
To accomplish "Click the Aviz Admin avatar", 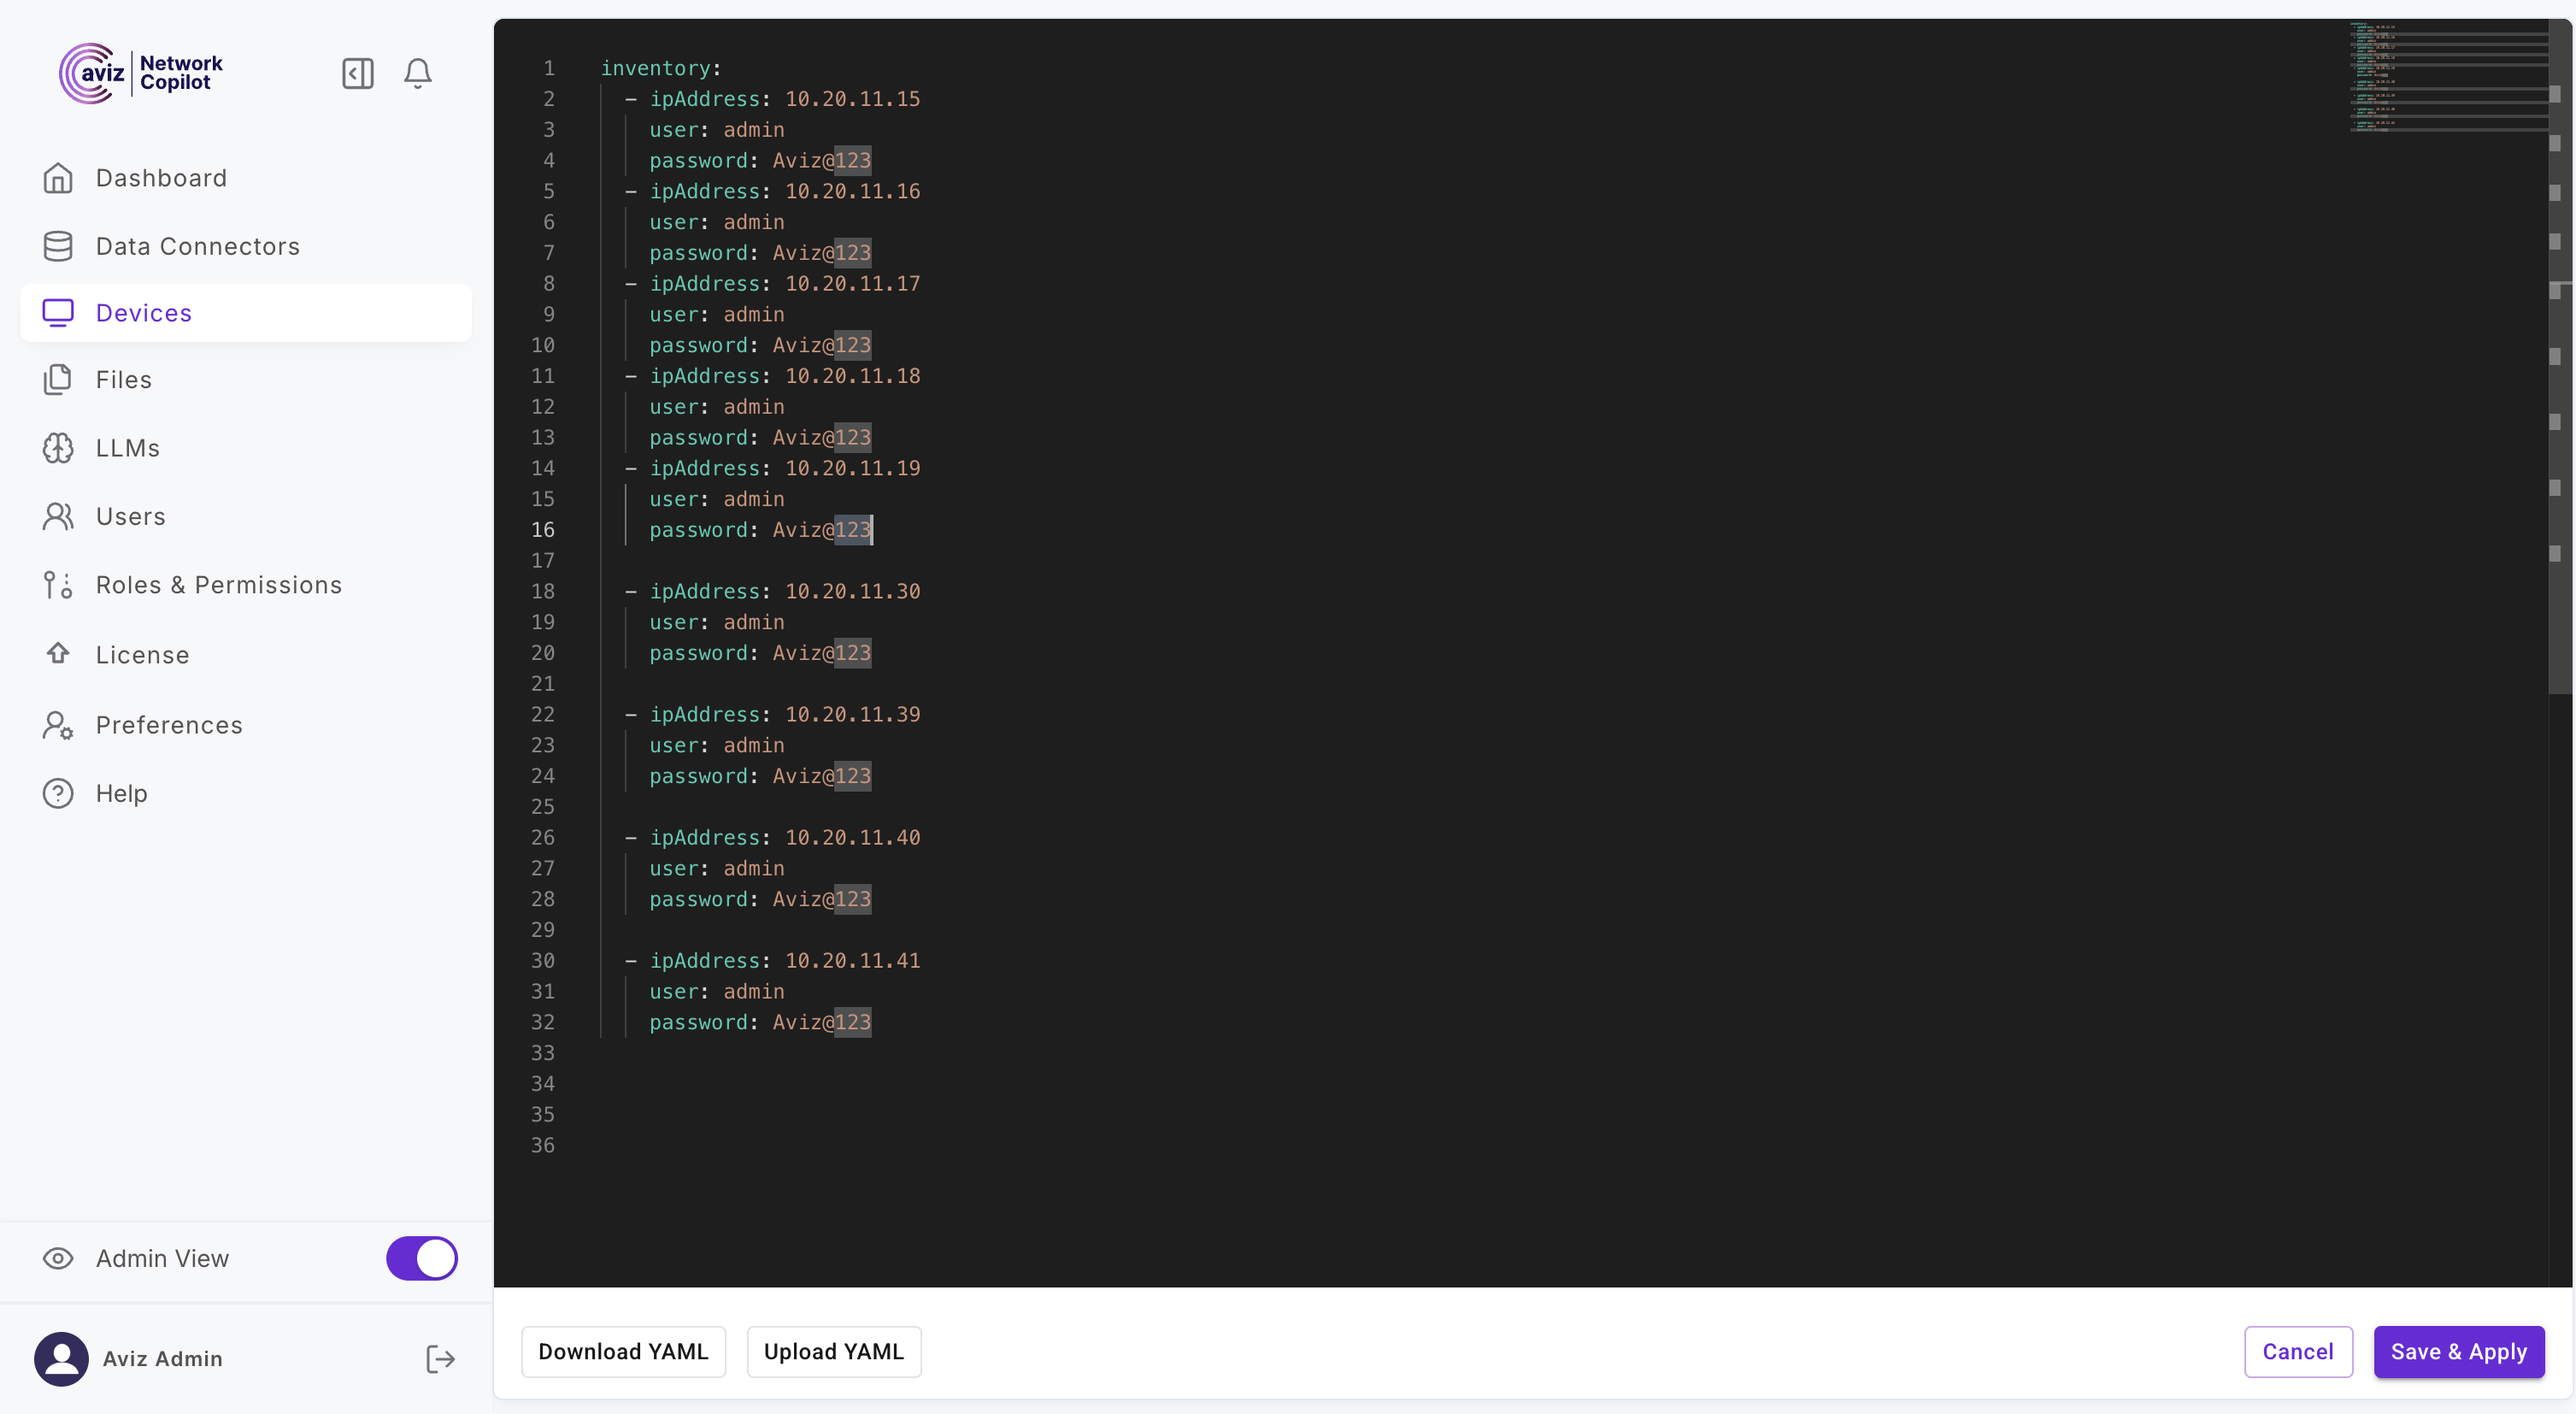I will pos(62,1358).
